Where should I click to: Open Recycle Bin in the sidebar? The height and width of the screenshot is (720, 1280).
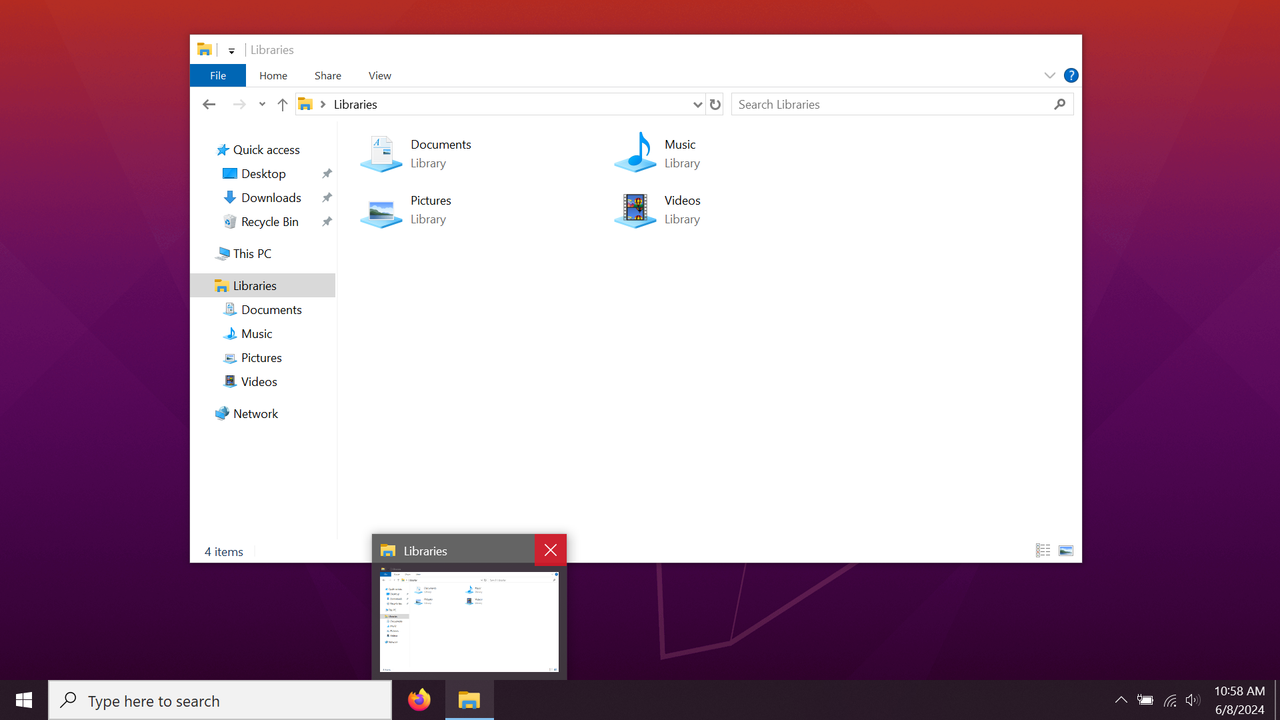coord(270,222)
